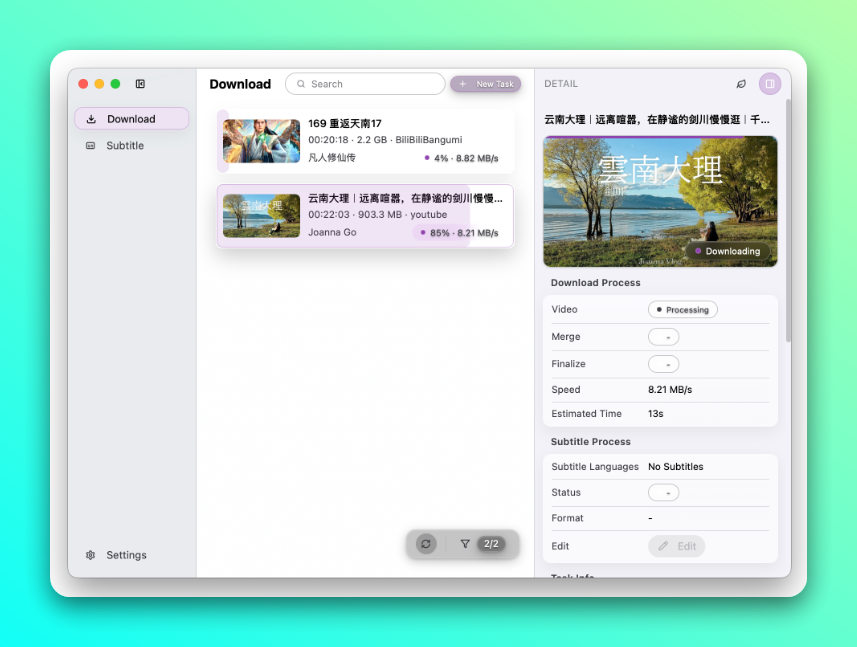Click the settings gear icon
The image size is (857, 647).
point(91,555)
